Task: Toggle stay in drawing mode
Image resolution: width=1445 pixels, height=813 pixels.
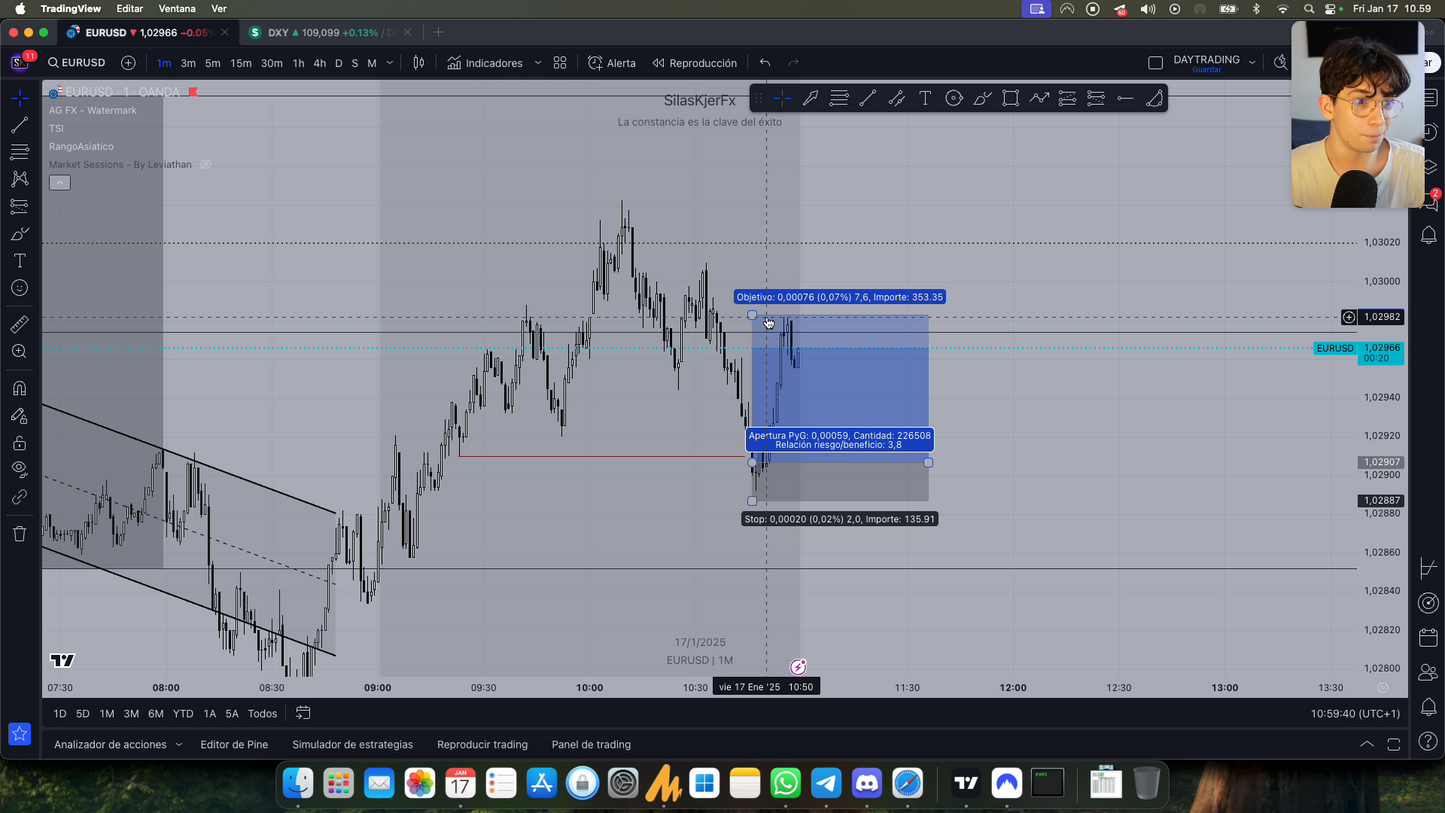Action: [x=20, y=415]
